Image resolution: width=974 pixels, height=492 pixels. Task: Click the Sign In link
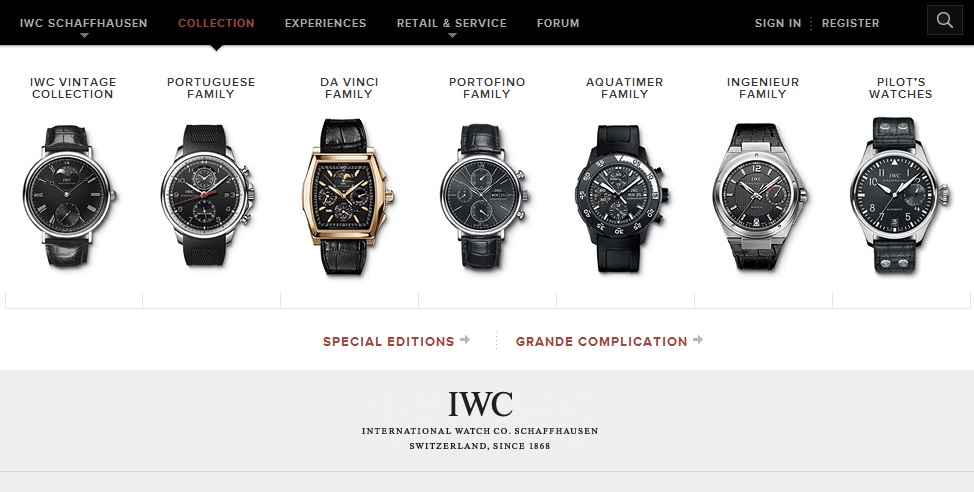(x=778, y=23)
